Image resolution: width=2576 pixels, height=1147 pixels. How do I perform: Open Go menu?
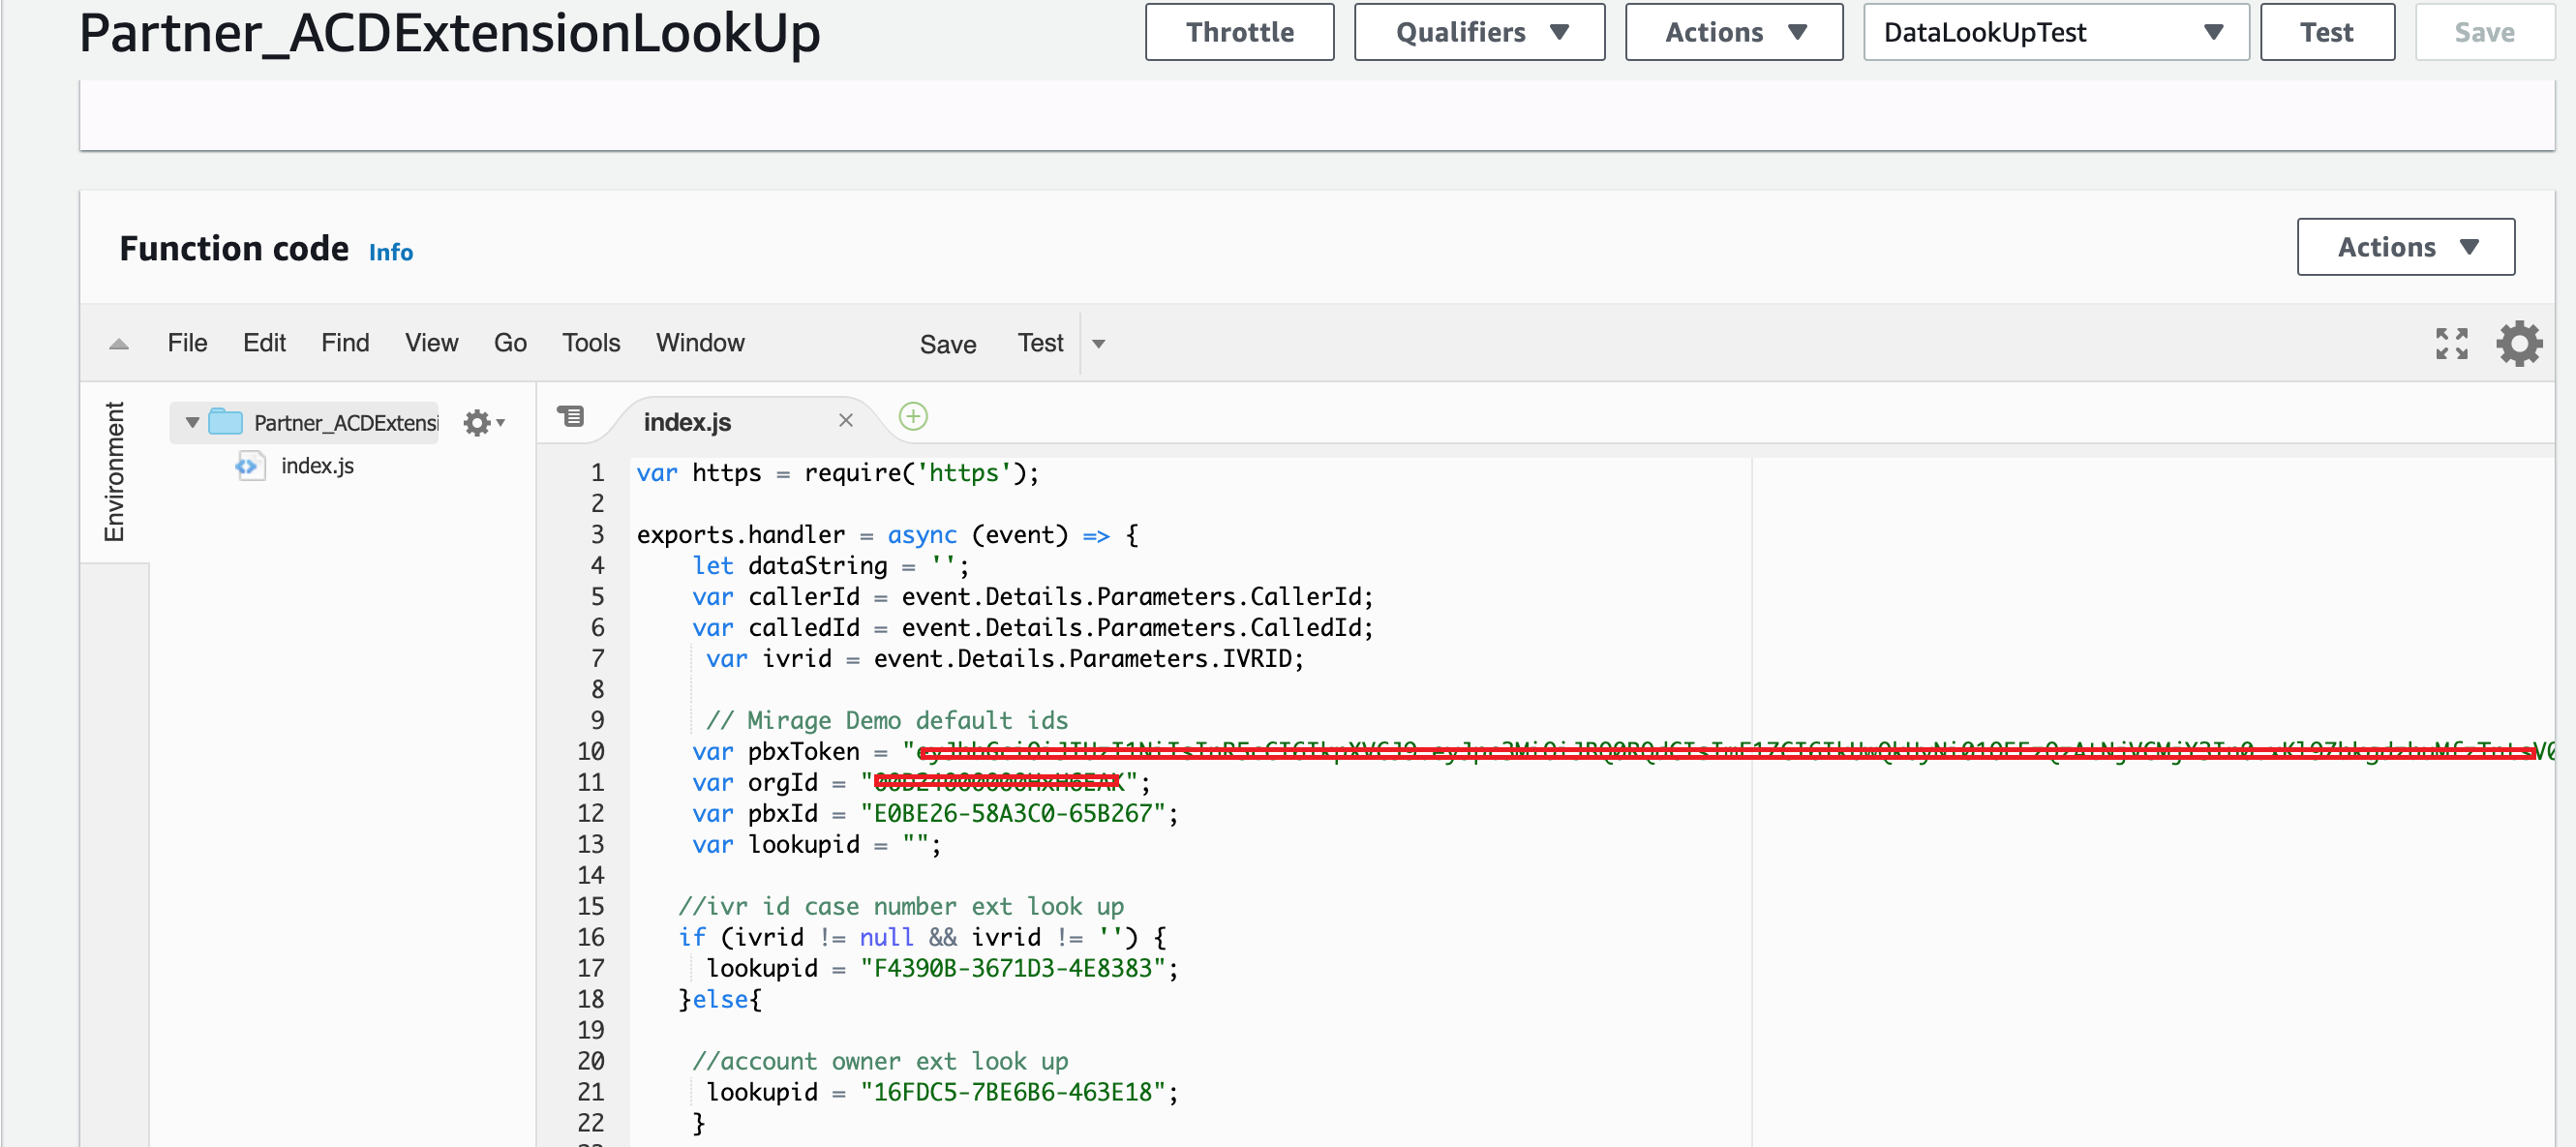510,343
